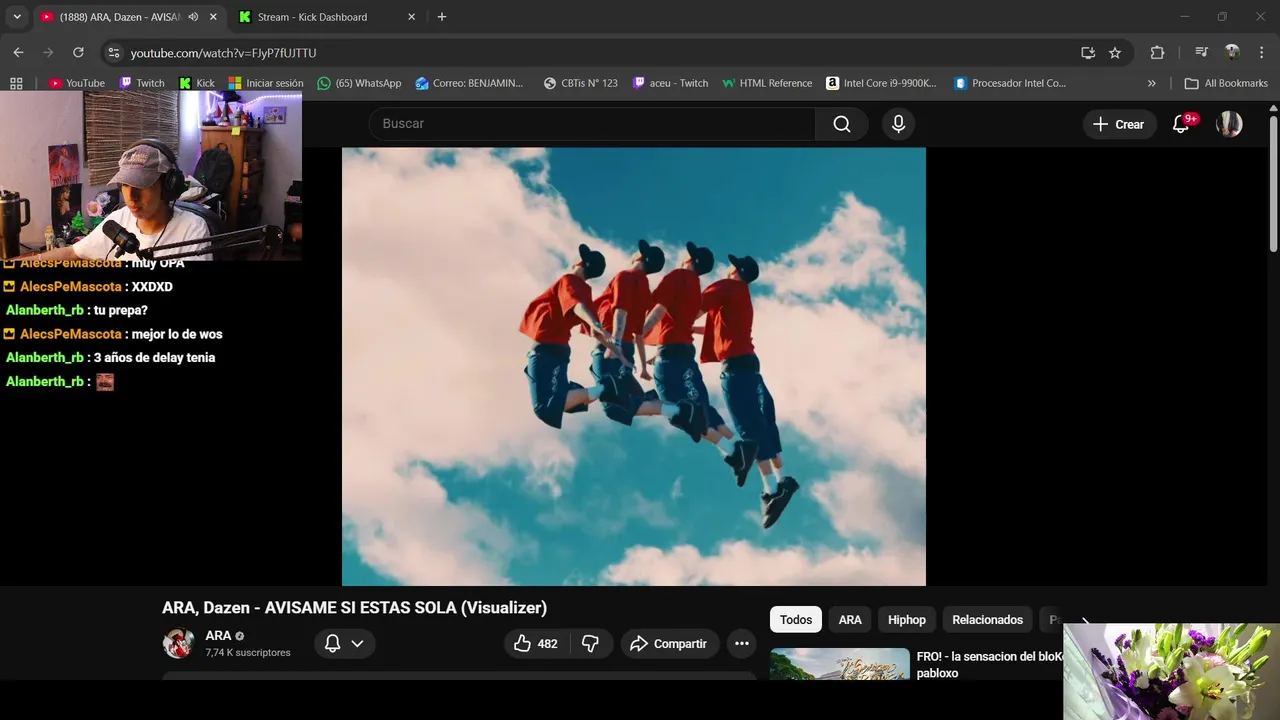Share the video via Compartir
The width and height of the screenshot is (1280, 720).
click(x=668, y=644)
